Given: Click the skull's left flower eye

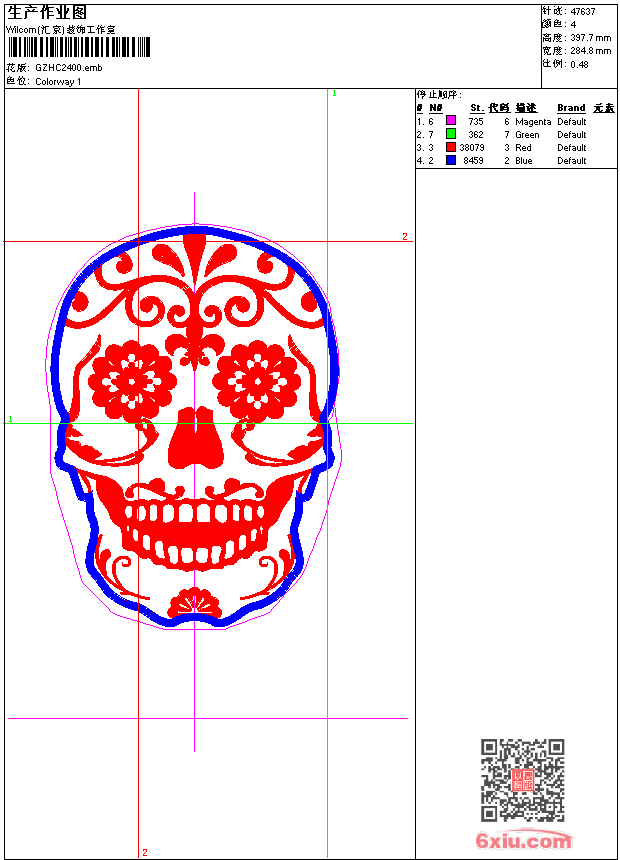Looking at the screenshot, I should [132, 381].
